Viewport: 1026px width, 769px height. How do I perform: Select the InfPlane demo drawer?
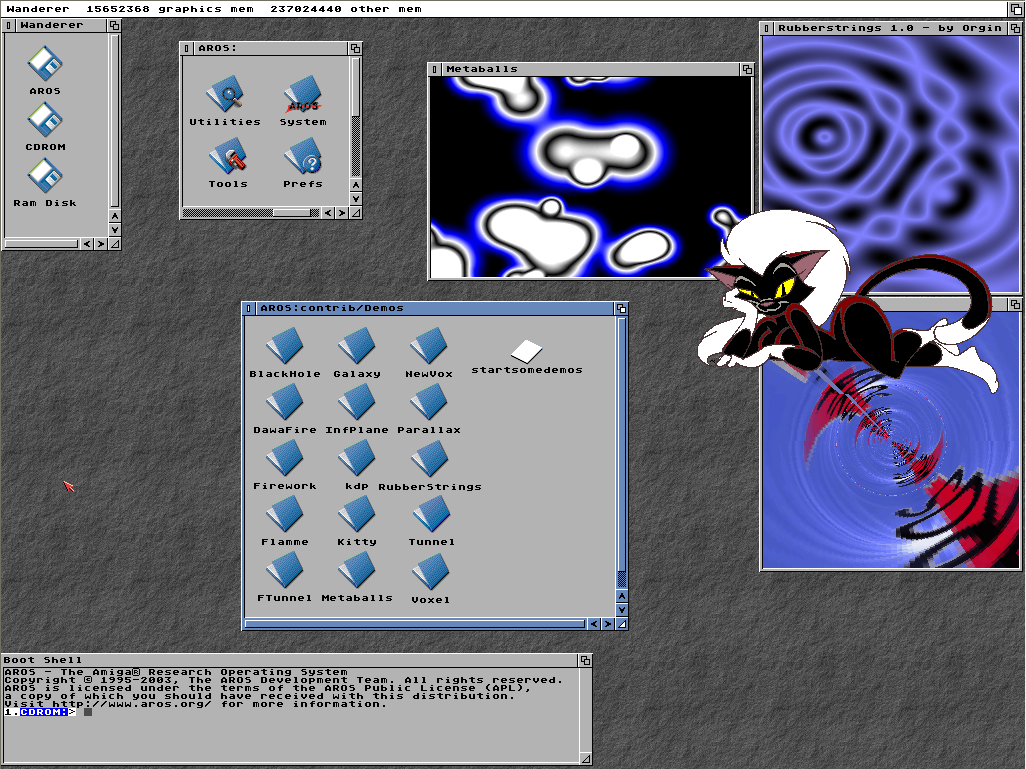coord(357,409)
